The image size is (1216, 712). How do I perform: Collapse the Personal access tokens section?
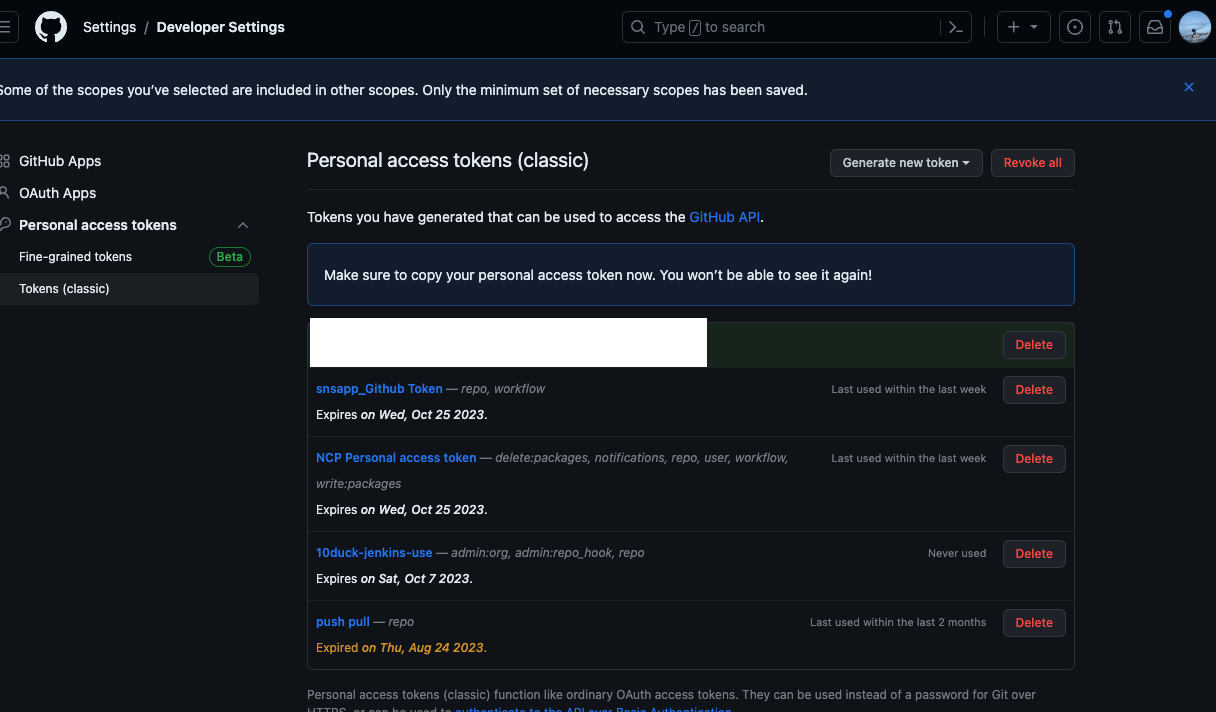click(243, 225)
